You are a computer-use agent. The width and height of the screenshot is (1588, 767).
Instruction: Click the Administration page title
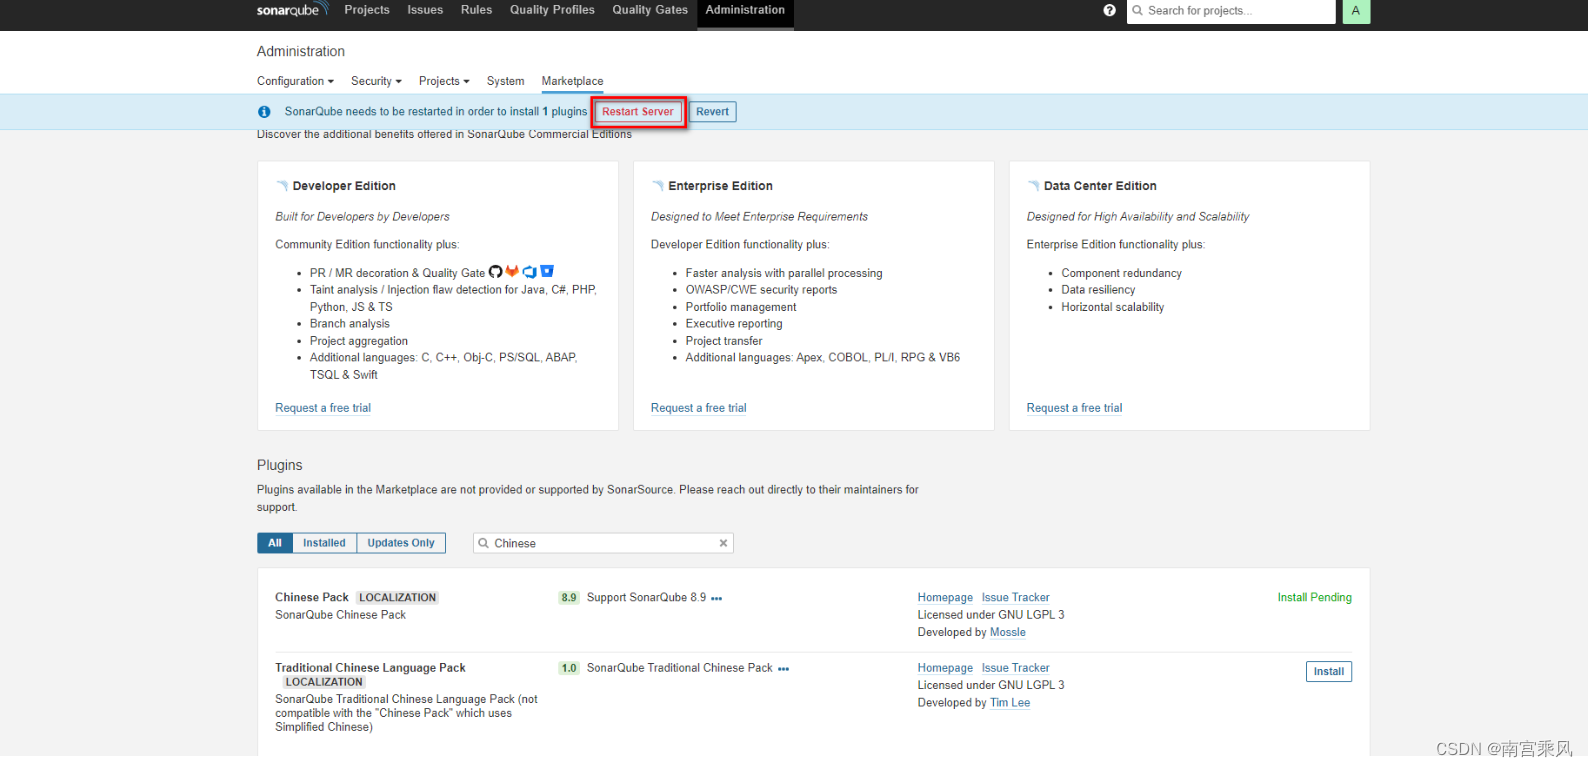[x=301, y=51]
